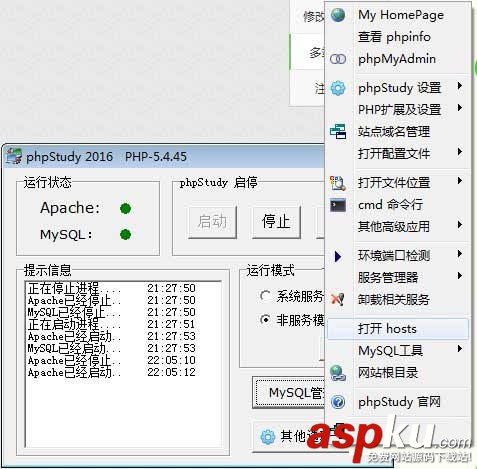The width and height of the screenshot is (477, 469).
Task: Expand the 打开文件位置 submenu arrow
Action: coord(460,181)
